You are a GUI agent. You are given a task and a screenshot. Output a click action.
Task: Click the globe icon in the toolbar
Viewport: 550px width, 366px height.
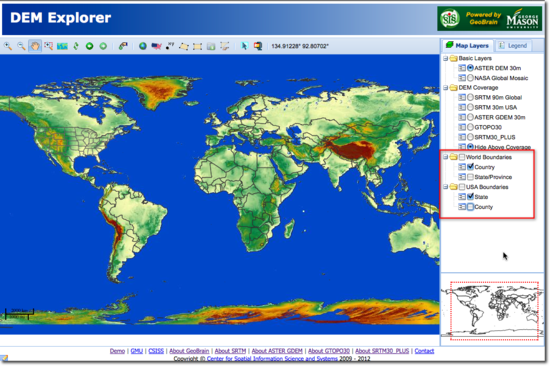pos(142,46)
